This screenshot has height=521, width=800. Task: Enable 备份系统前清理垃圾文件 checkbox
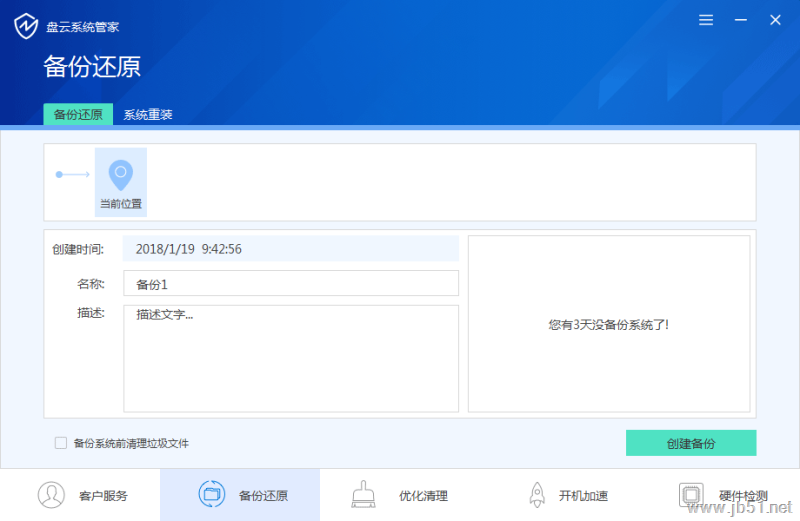[x=61, y=443]
